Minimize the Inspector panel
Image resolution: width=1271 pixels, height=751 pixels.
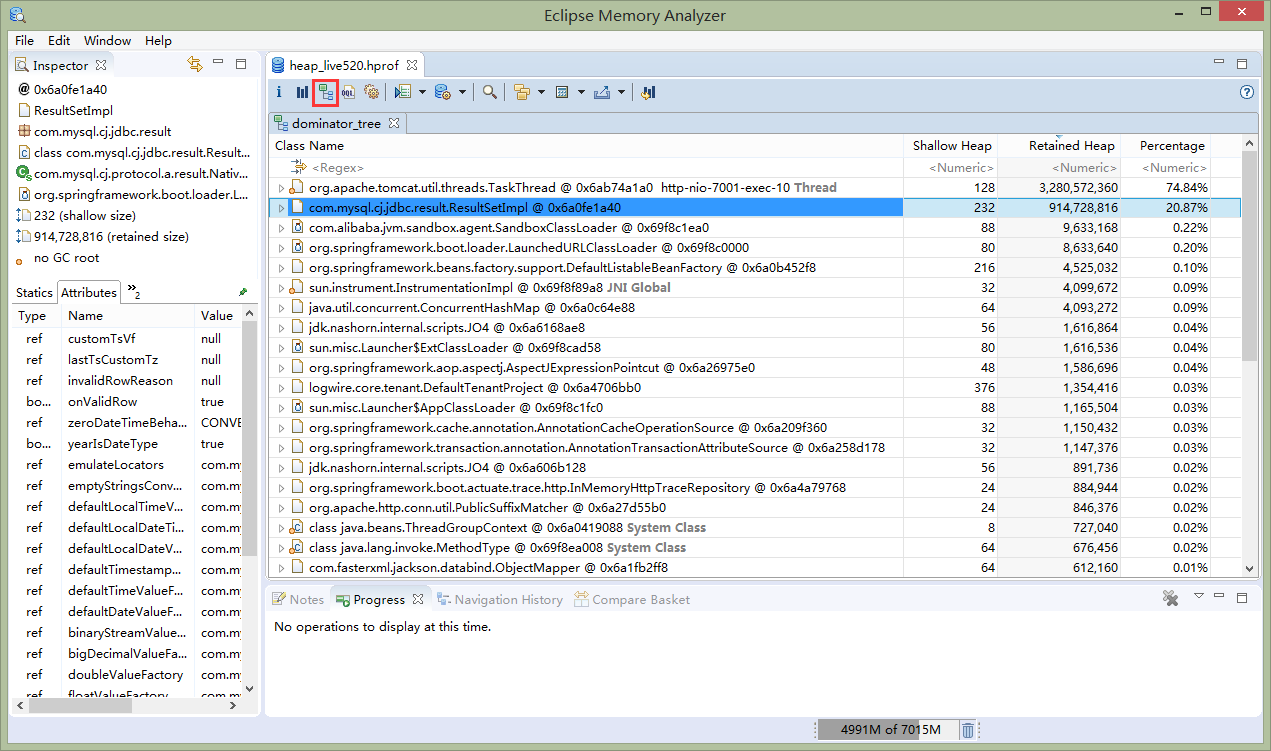click(x=219, y=63)
